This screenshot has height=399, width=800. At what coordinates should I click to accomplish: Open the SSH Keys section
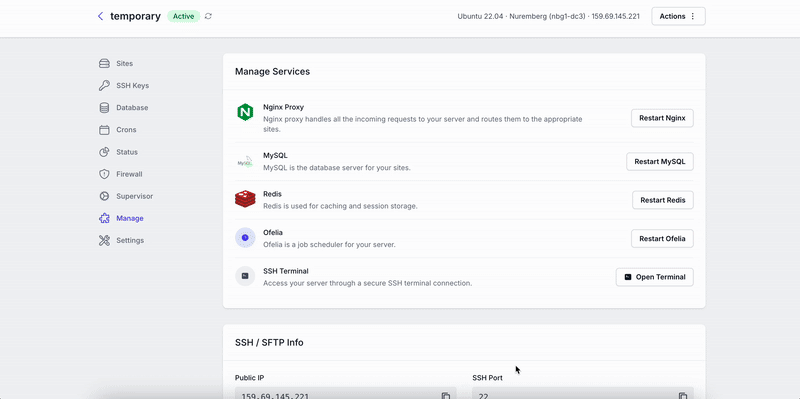(133, 86)
